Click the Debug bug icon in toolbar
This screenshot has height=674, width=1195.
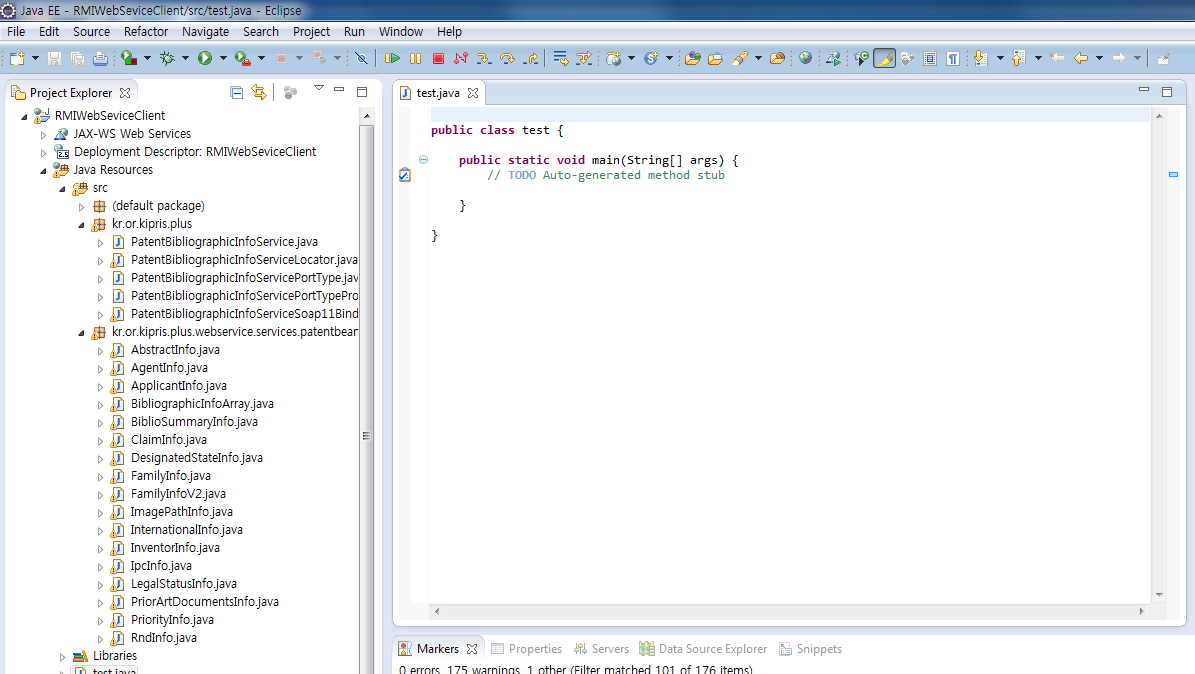coord(167,59)
